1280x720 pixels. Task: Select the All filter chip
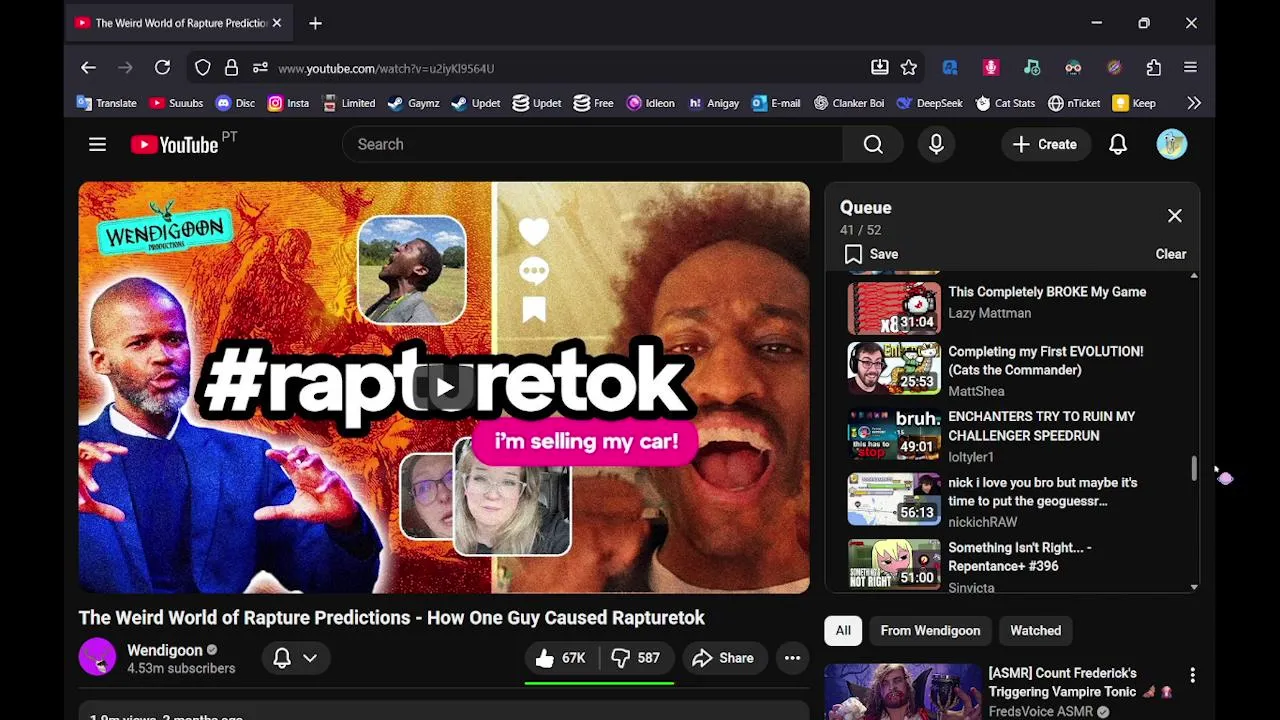click(x=843, y=631)
